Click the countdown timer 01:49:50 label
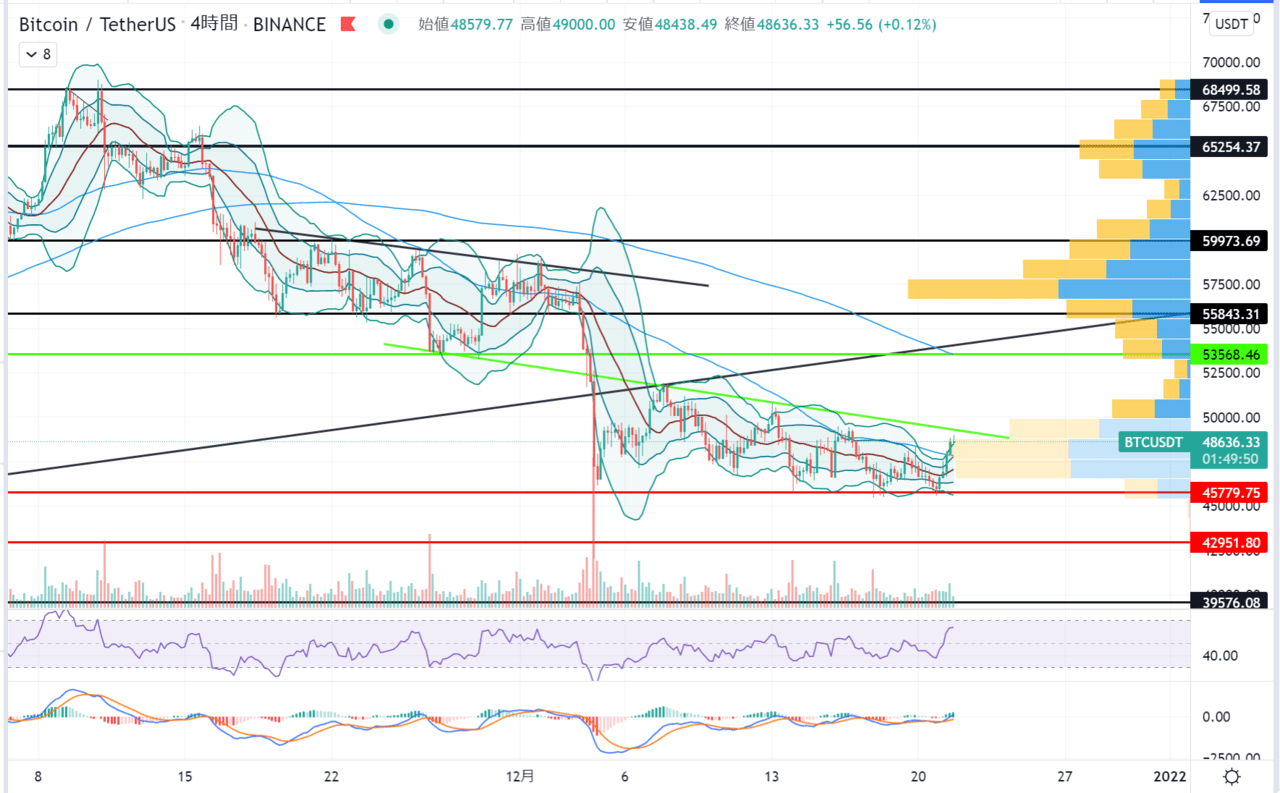The image size is (1280, 793). coord(1230,460)
